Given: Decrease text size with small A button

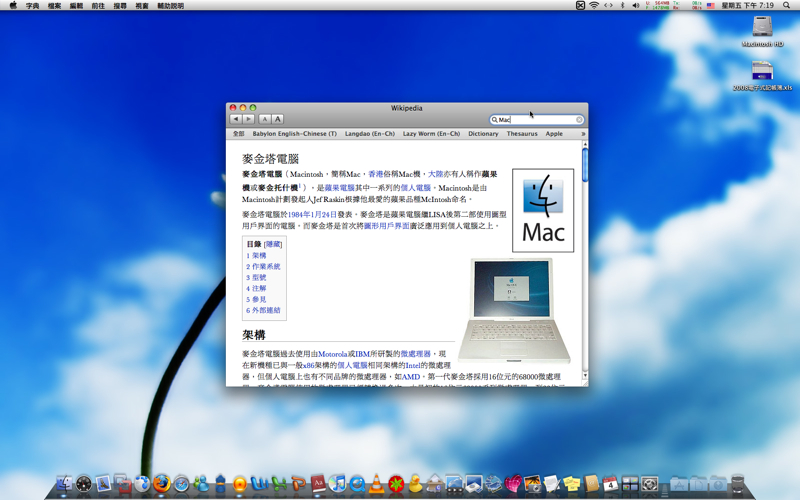Looking at the screenshot, I should (265, 119).
